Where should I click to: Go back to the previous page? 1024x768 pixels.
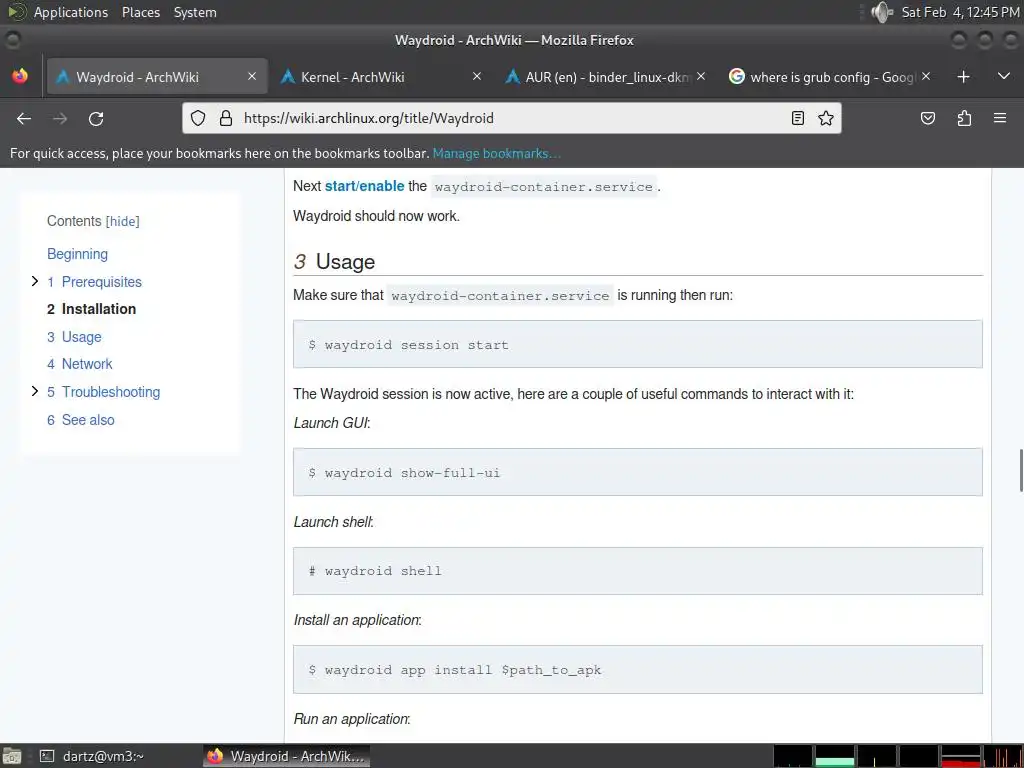[x=24, y=118]
